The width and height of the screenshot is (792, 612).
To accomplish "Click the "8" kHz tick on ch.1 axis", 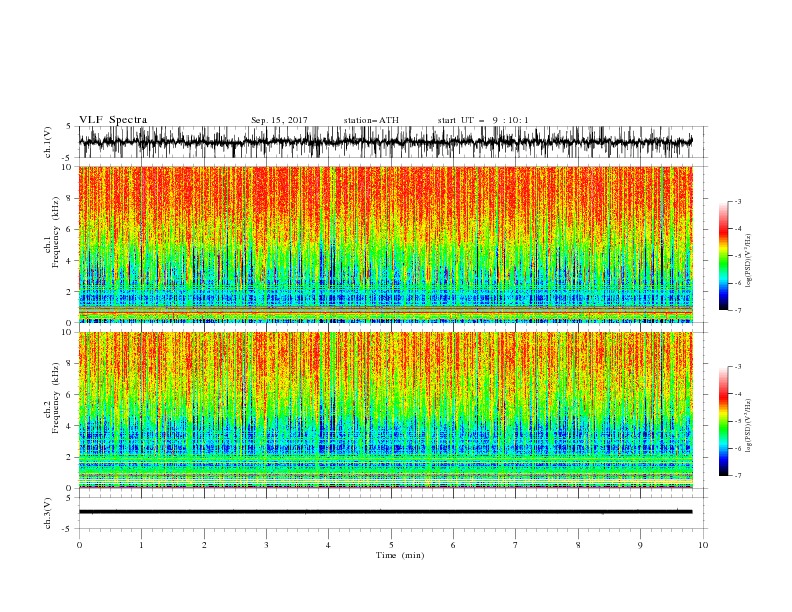I will (x=69, y=198).
